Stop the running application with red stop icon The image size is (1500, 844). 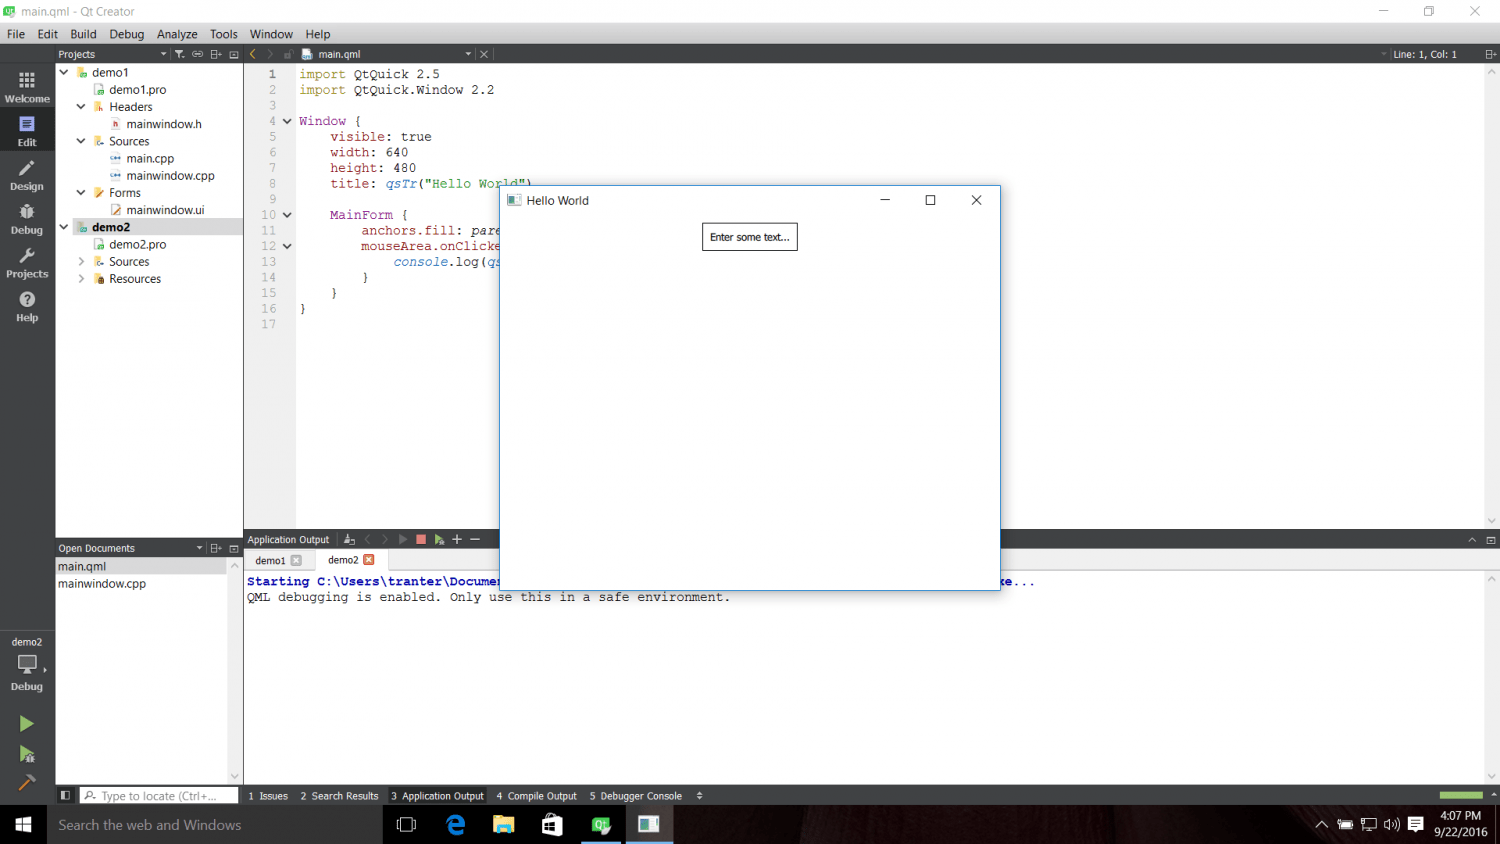(420, 539)
